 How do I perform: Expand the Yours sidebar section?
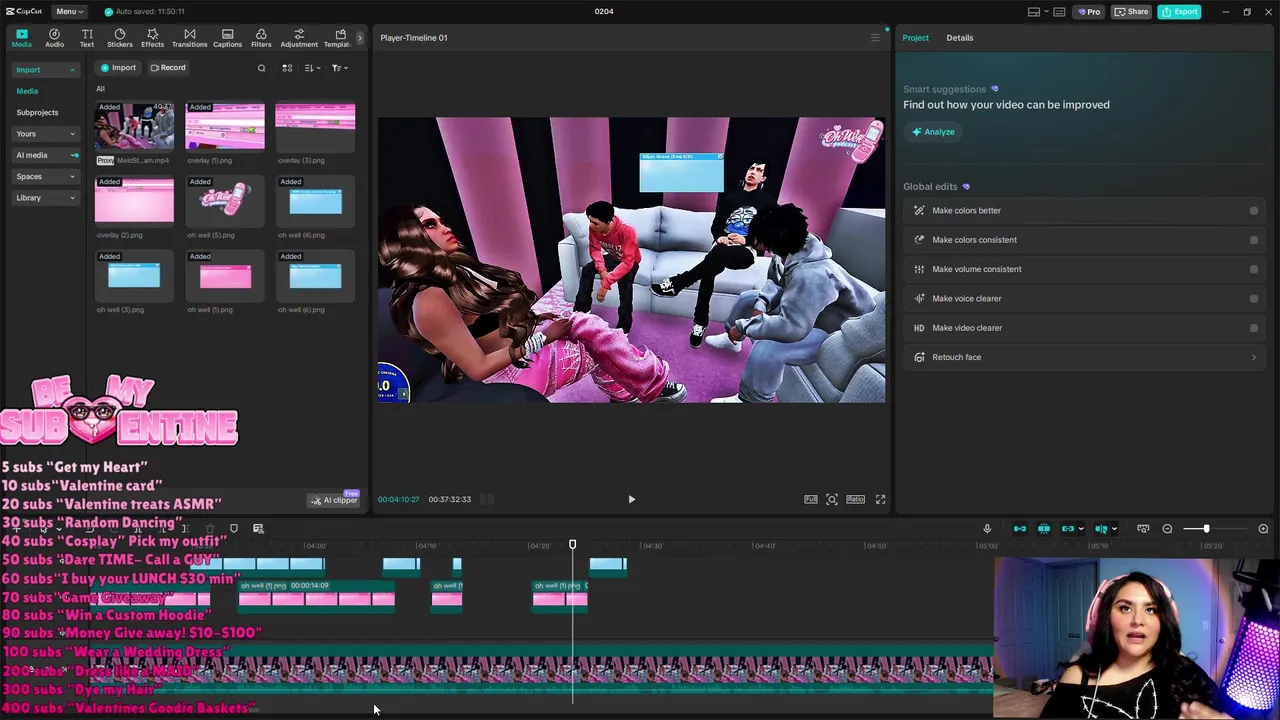coord(45,134)
